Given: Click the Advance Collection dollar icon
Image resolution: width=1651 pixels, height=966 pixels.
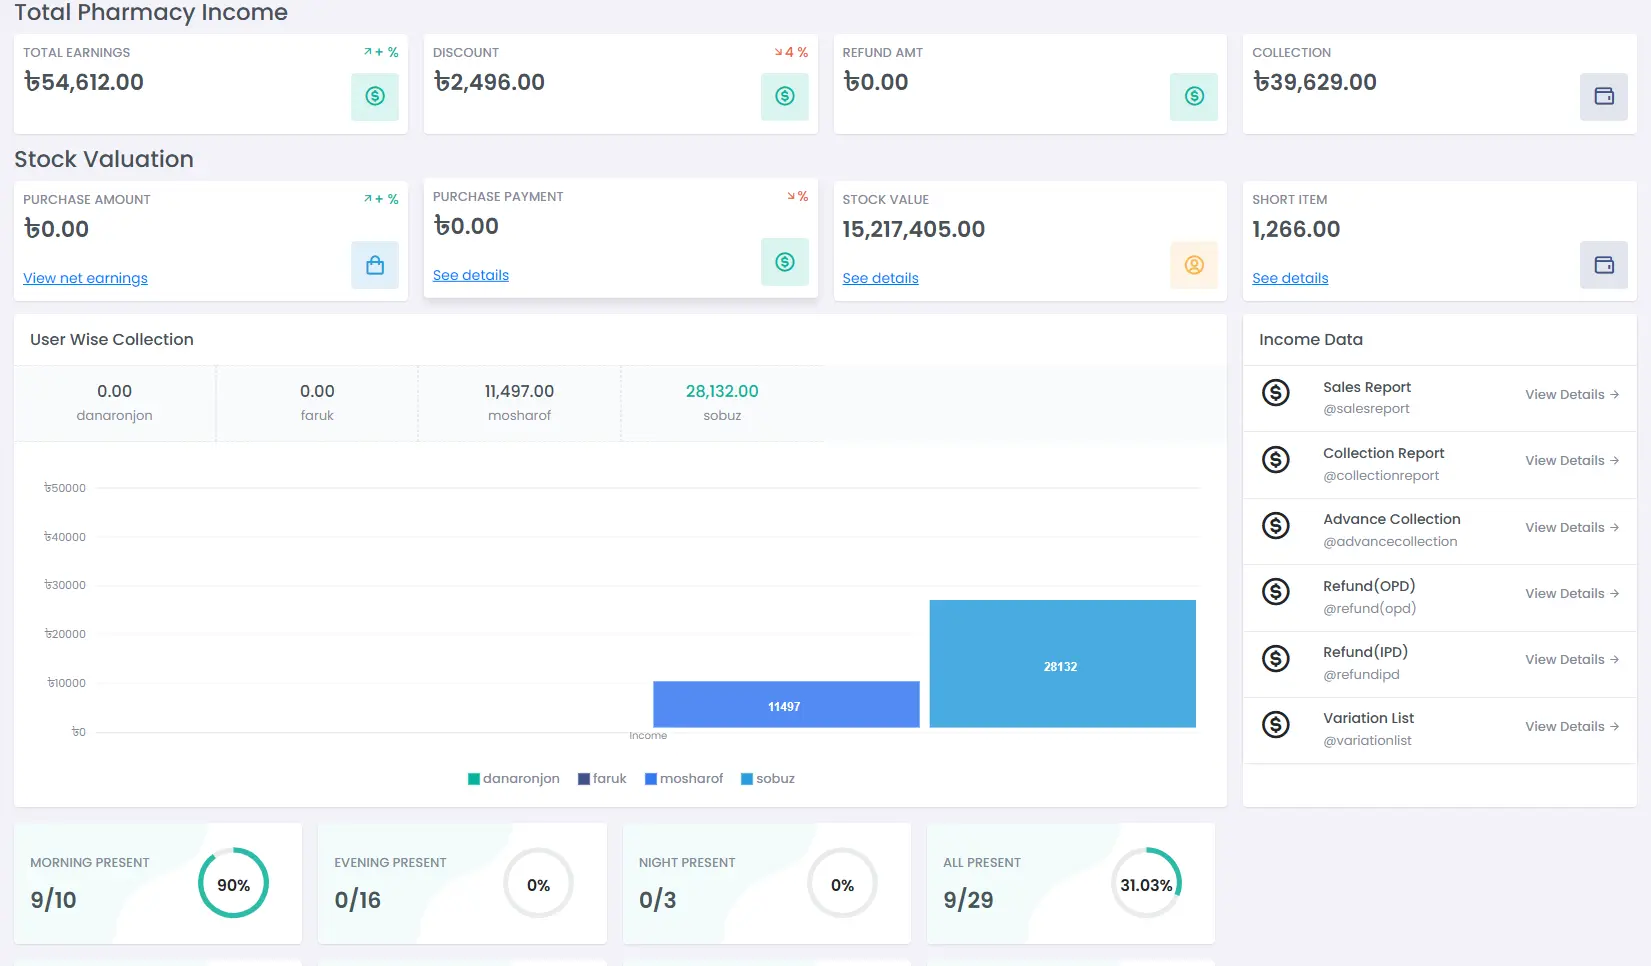Looking at the screenshot, I should pyautogui.click(x=1276, y=526).
